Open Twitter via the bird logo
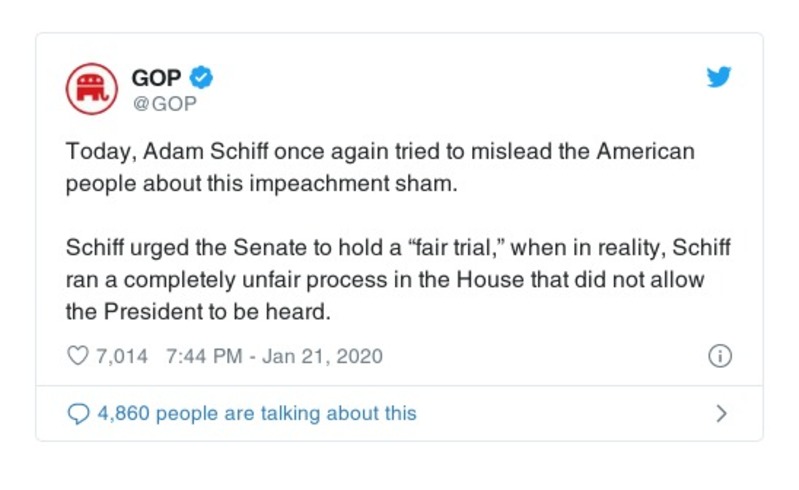Viewport: 799px width, 490px height. pyautogui.click(x=719, y=77)
